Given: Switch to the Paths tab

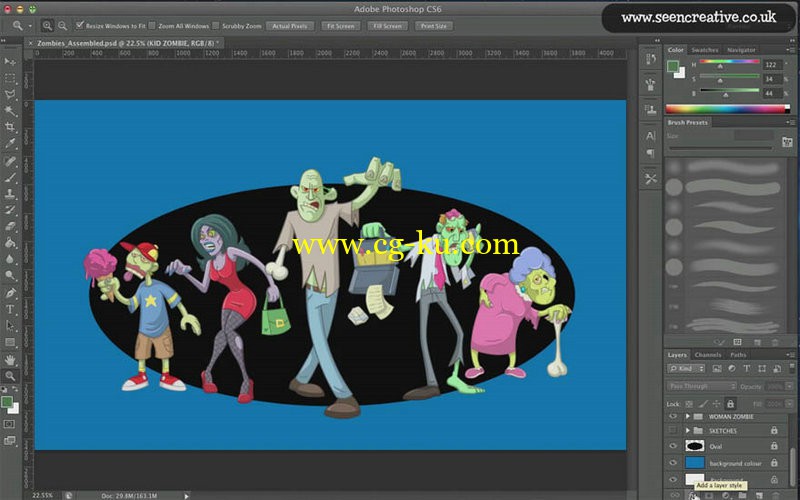Looking at the screenshot, I should [738, 355].
